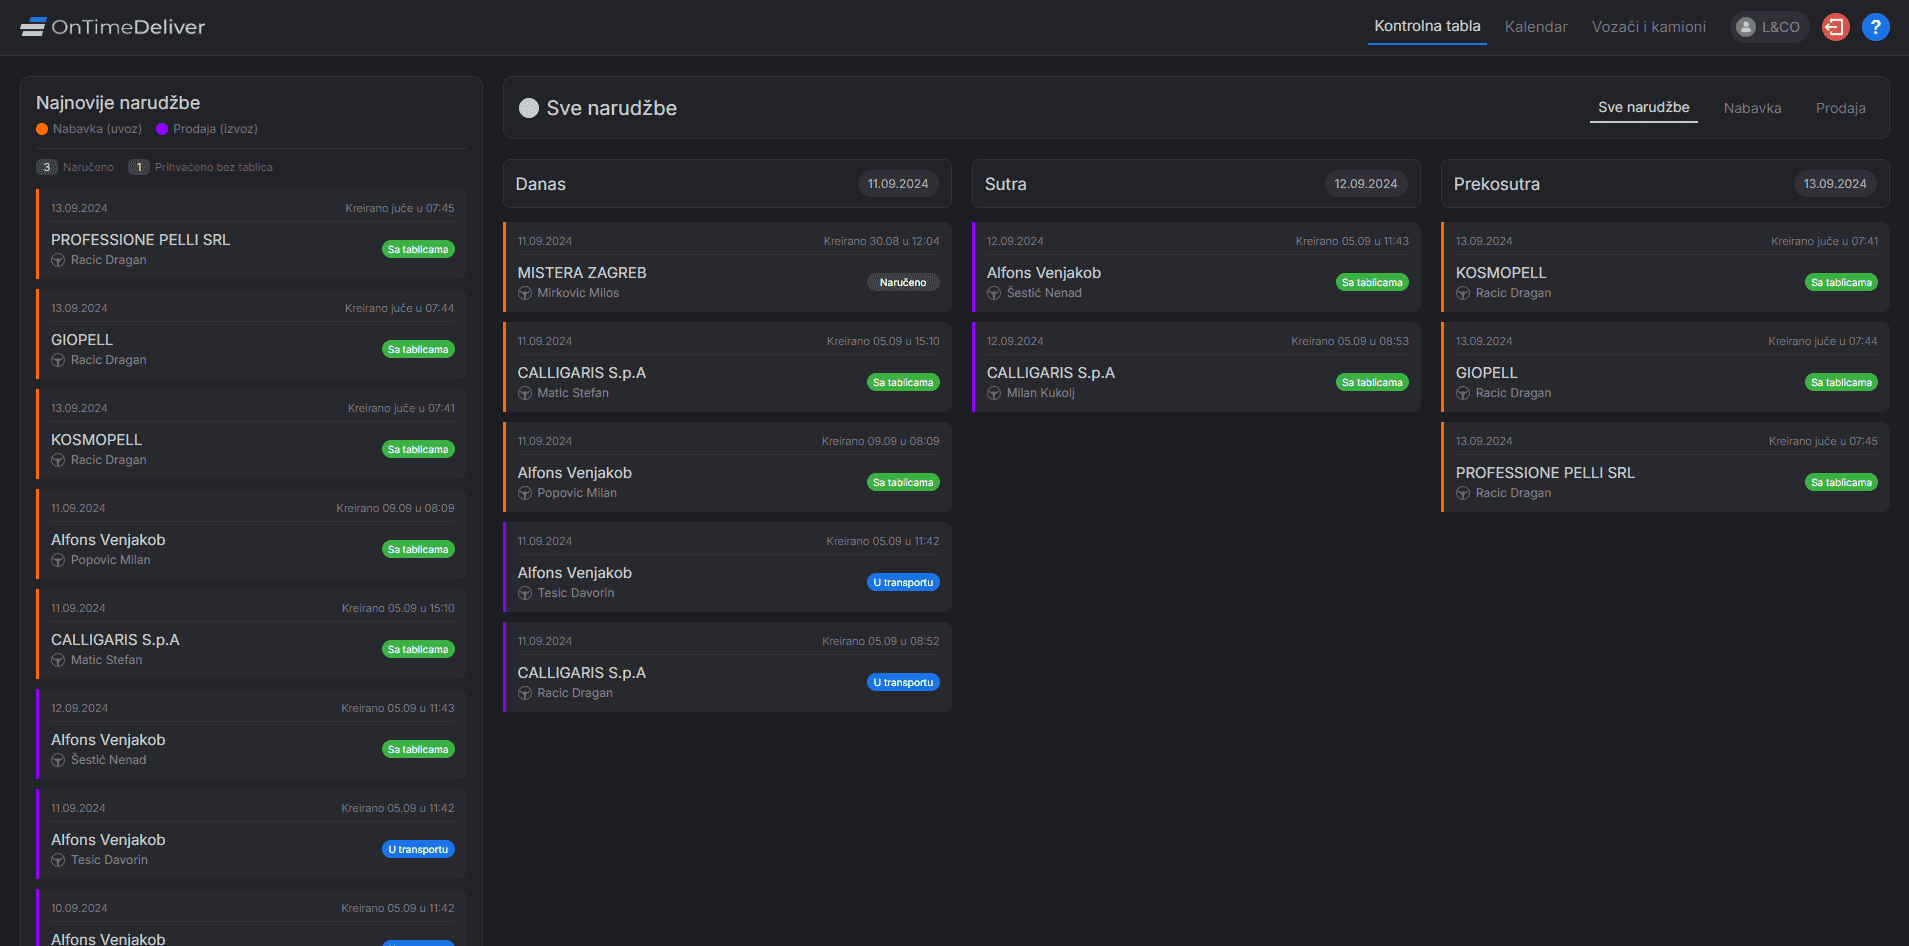Screen dimensions: 1909x946
Task: Open PROFESSIONE PELLI SRL card in Najnovije narudžbe
Action: pos(251,234)
